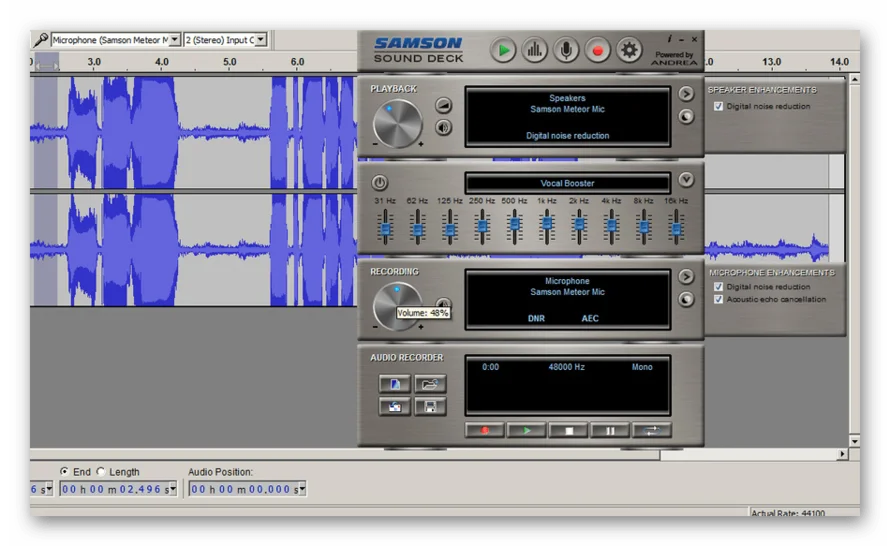The height and width of the screenshot is (546, 890).
Task: Click the Vocal Booster preset display
Action: click(568, 183)
